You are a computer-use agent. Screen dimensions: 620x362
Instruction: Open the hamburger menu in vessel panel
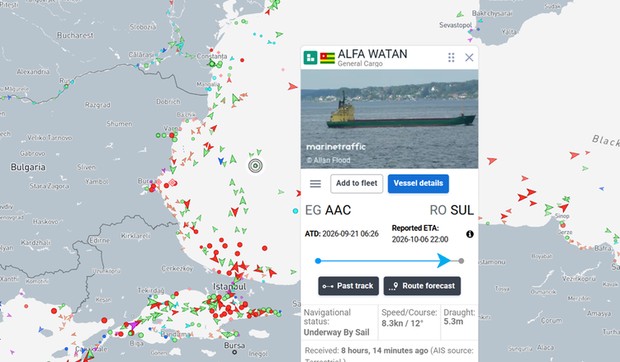coord(315,184)
